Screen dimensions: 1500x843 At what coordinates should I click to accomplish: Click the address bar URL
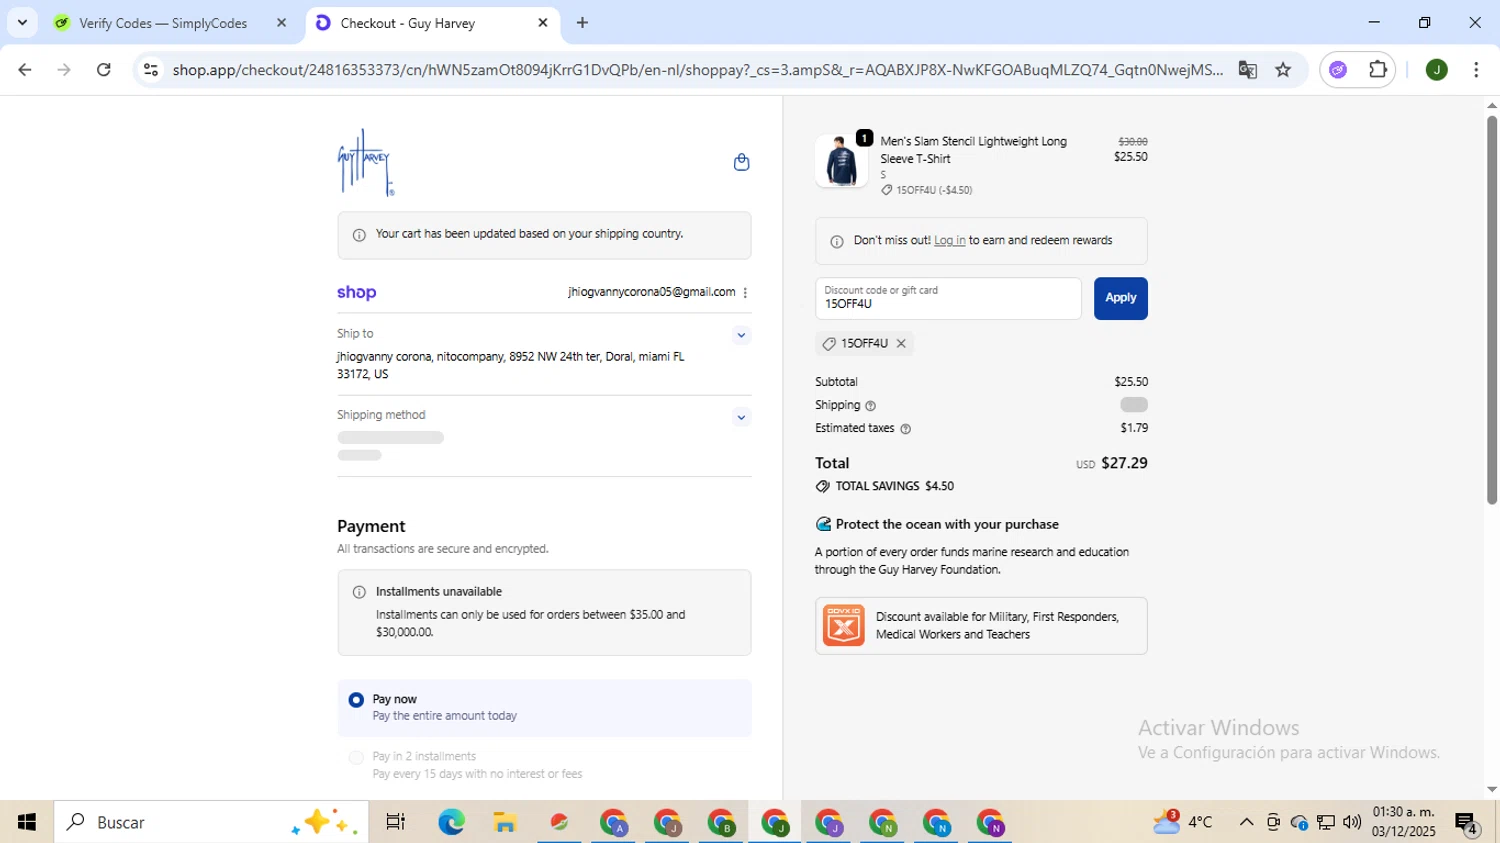tap(697, 69)
